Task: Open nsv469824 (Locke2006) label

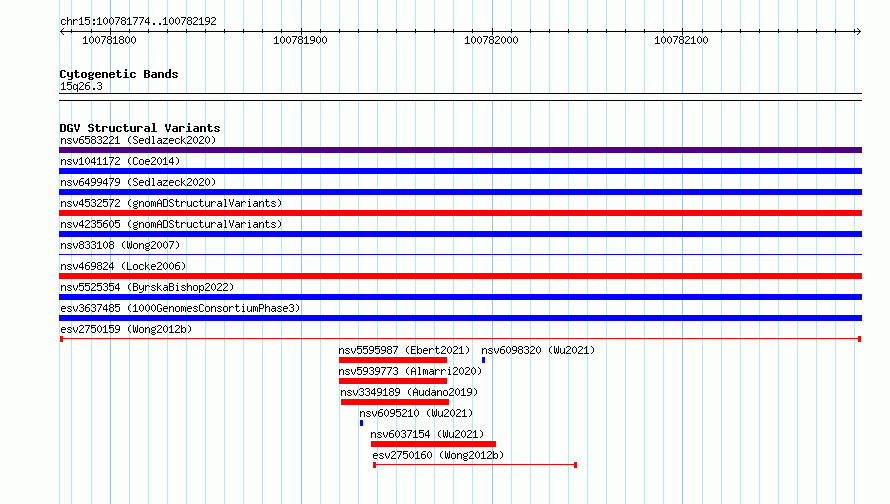Action: (123, 266)
